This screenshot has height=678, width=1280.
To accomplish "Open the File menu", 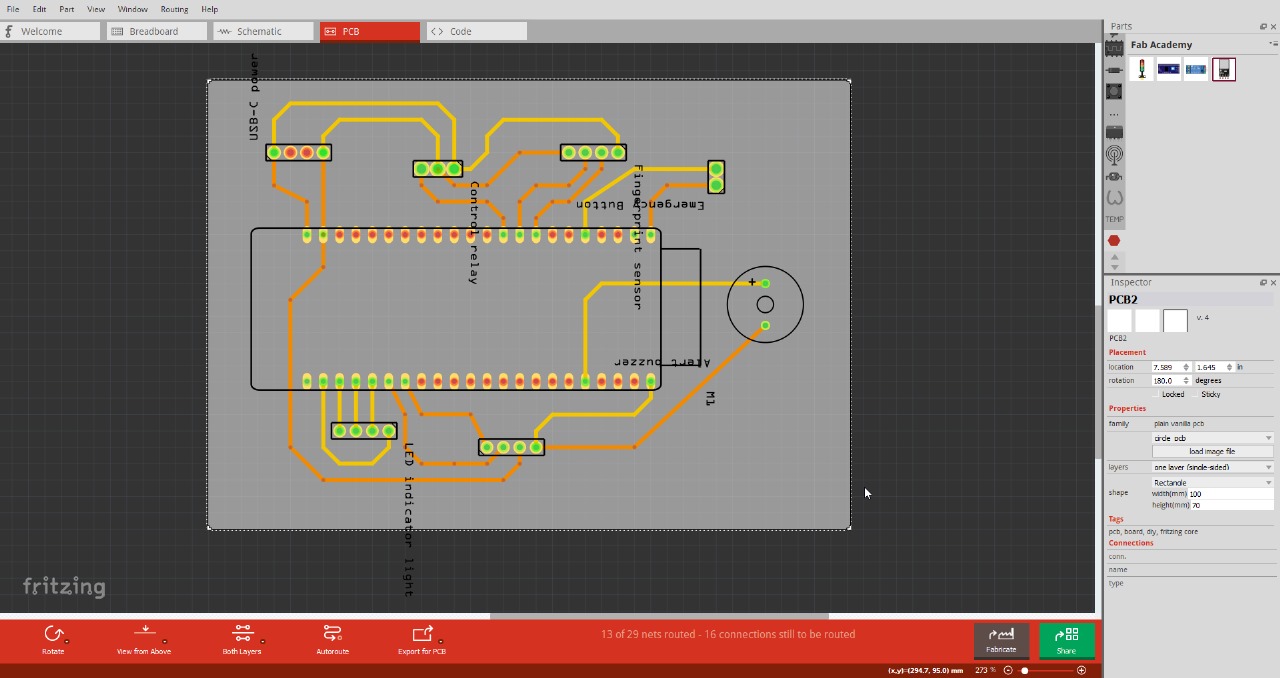I will pos(13,9).
